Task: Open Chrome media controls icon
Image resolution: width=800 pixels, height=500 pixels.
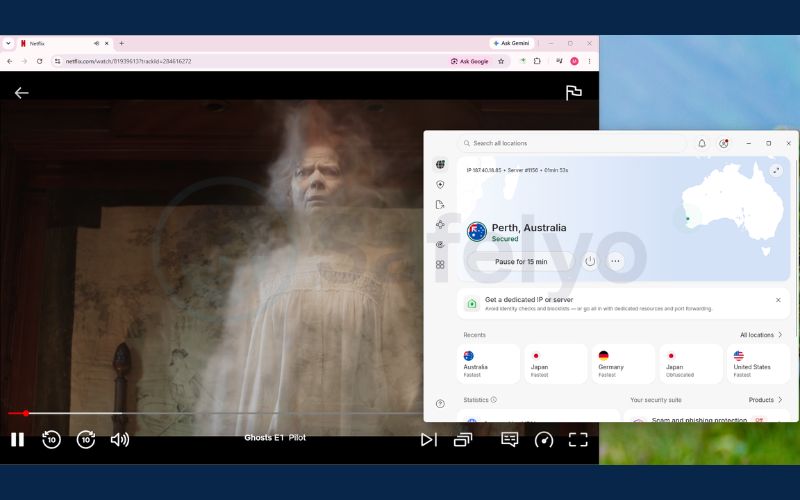Action: (559, 61)
